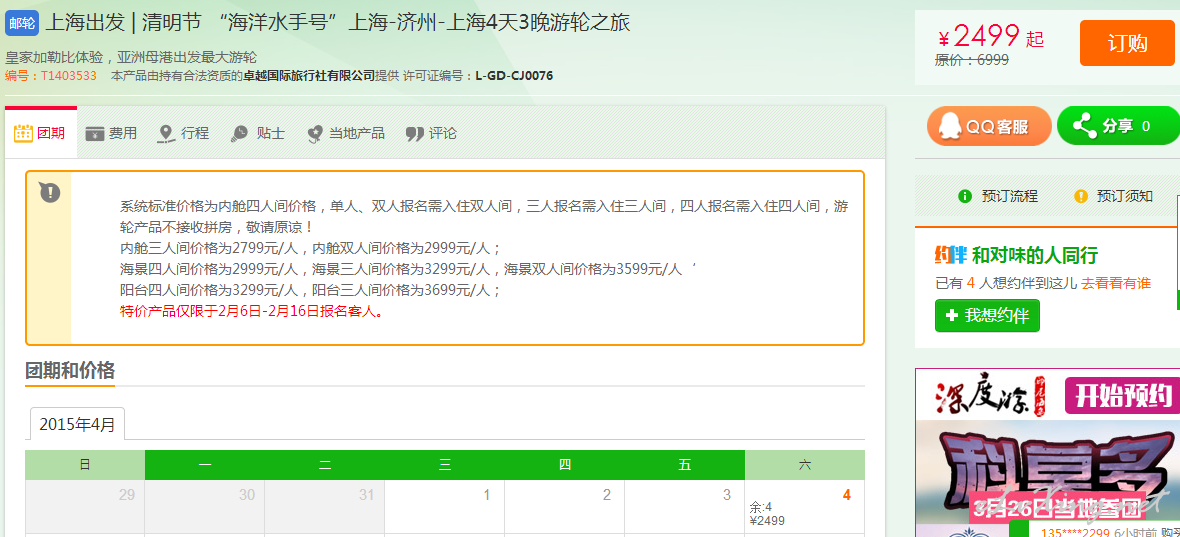Click the 行程 map pin icon

[x=166, y=134]
